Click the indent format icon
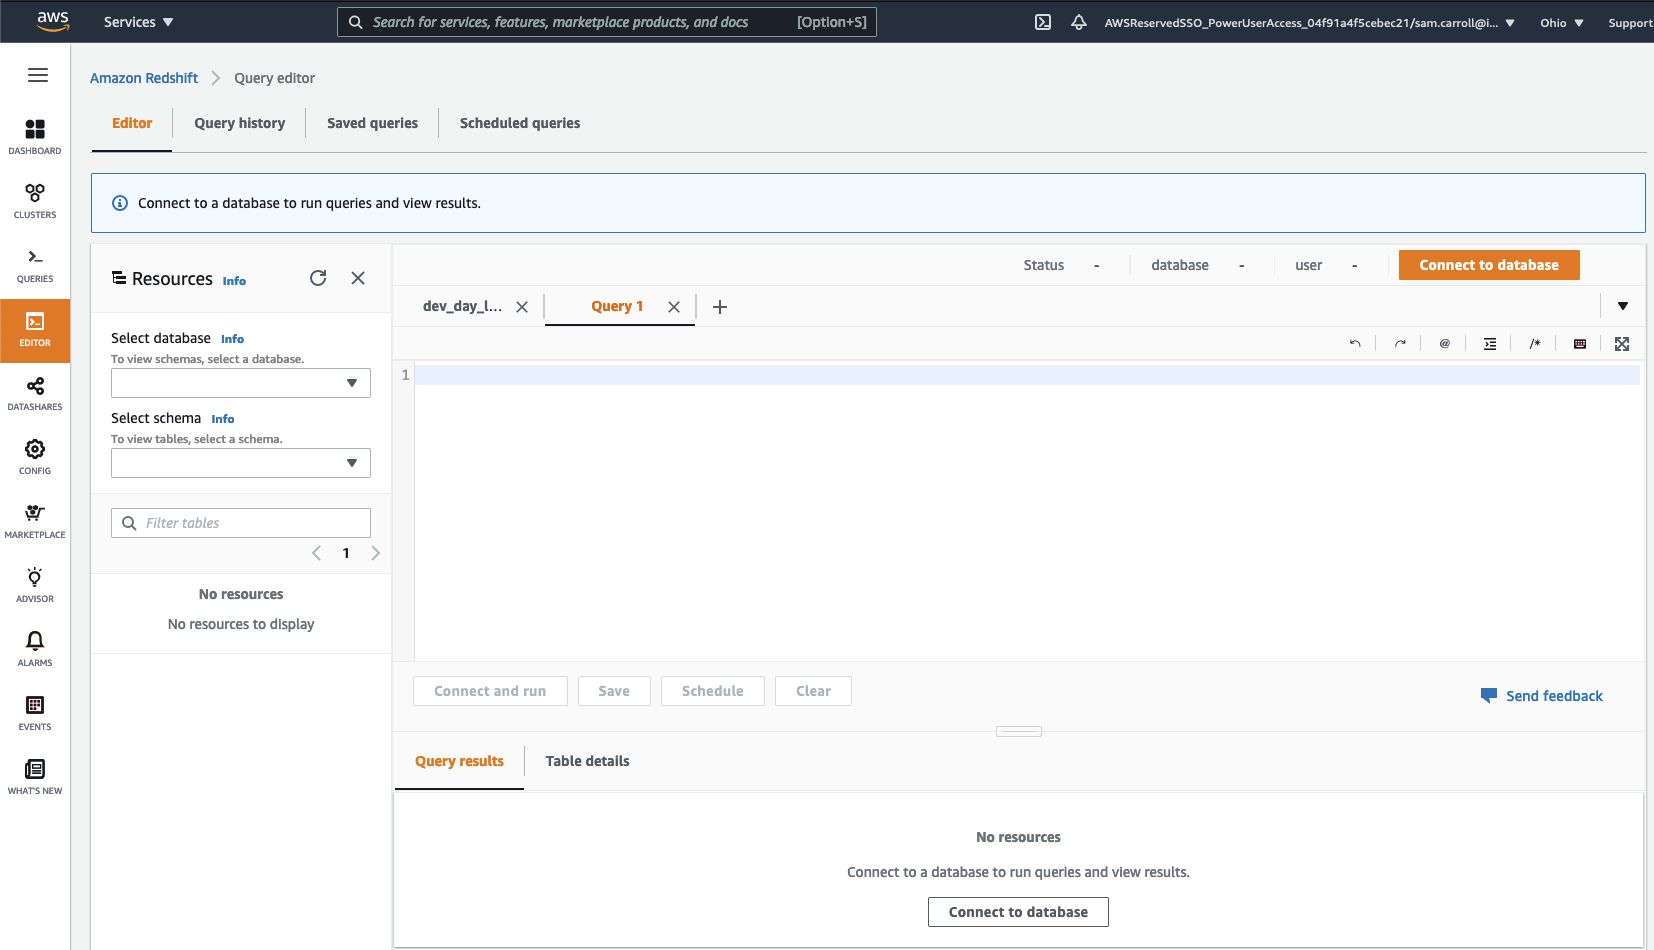Viewport: 1654px width, 950px height. click(1490, 344)
